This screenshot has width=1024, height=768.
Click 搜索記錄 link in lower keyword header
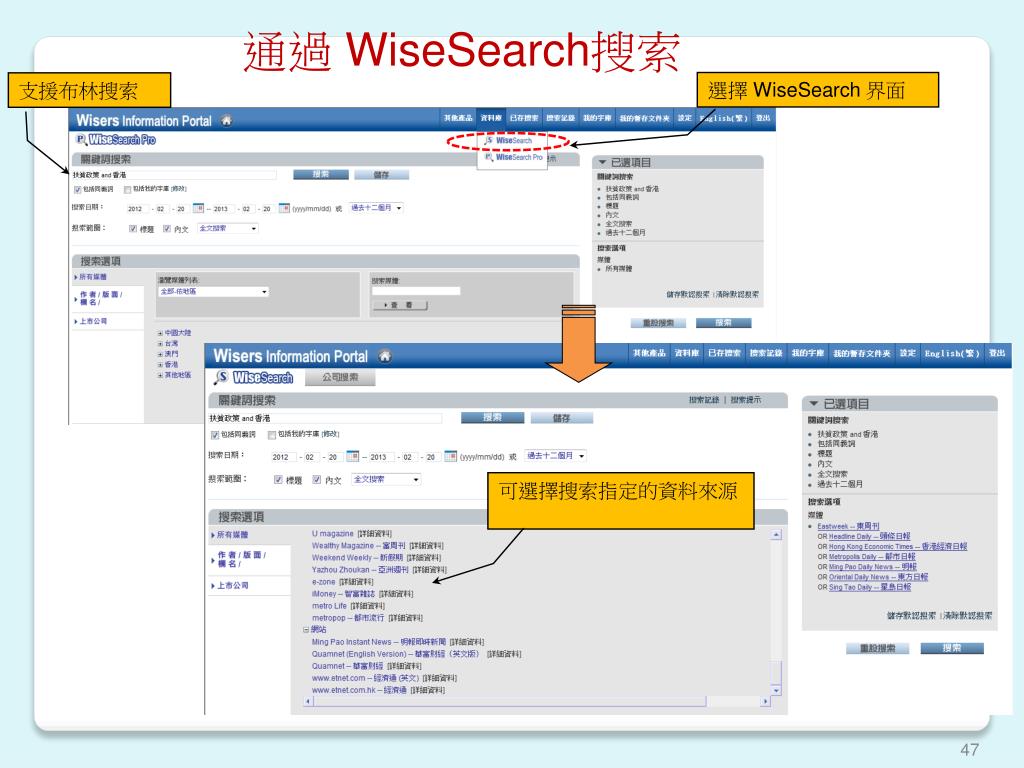click(x=703, y=400)
